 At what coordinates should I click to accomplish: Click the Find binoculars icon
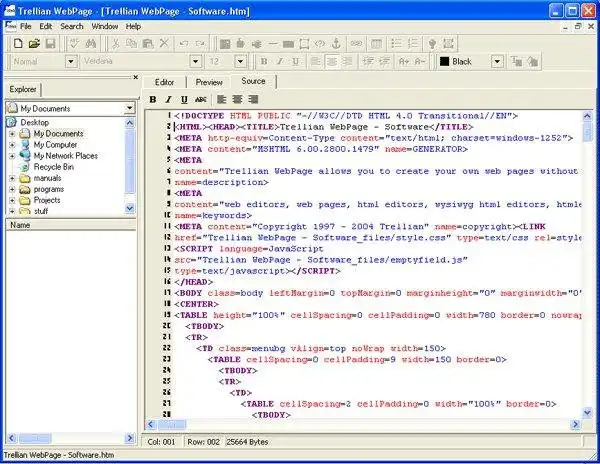[x=92, y=43]
